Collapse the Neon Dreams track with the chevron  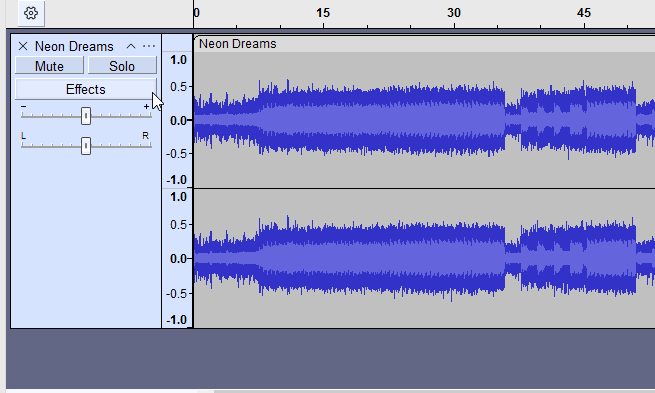(x=131, y=46)
